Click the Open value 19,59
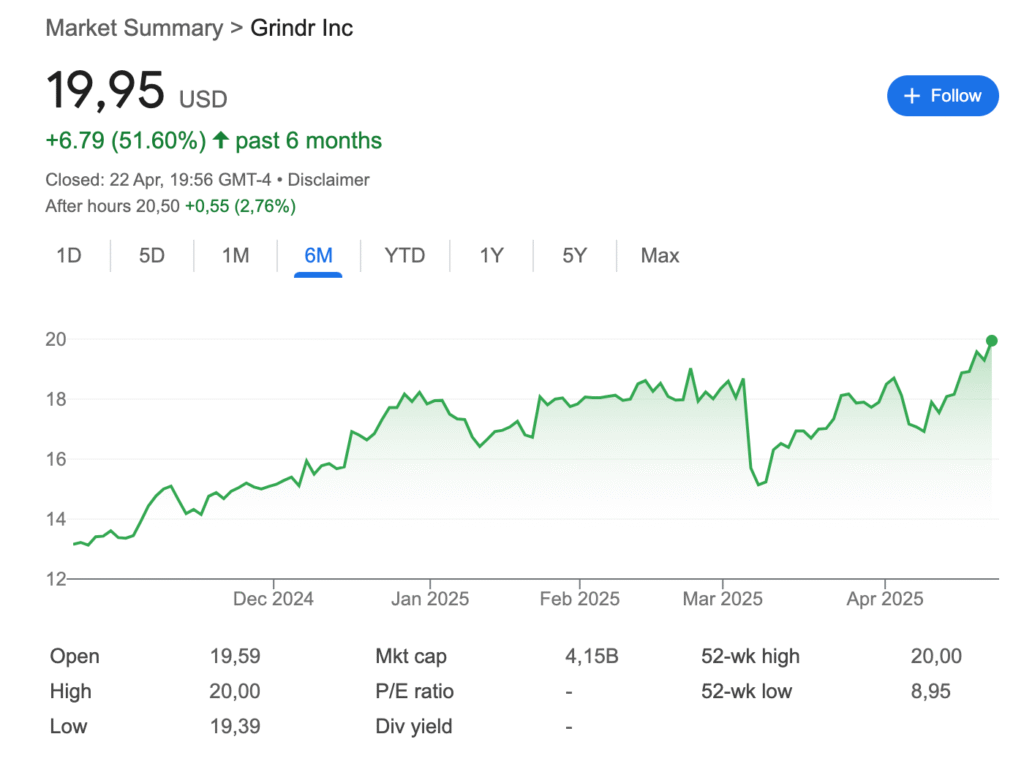 (235, 656)
